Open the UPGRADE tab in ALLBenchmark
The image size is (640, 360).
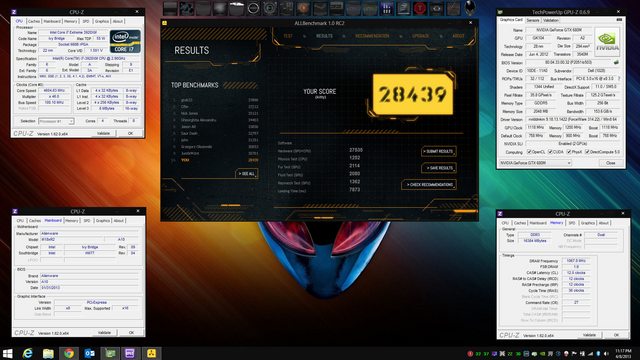click(420, 36)
